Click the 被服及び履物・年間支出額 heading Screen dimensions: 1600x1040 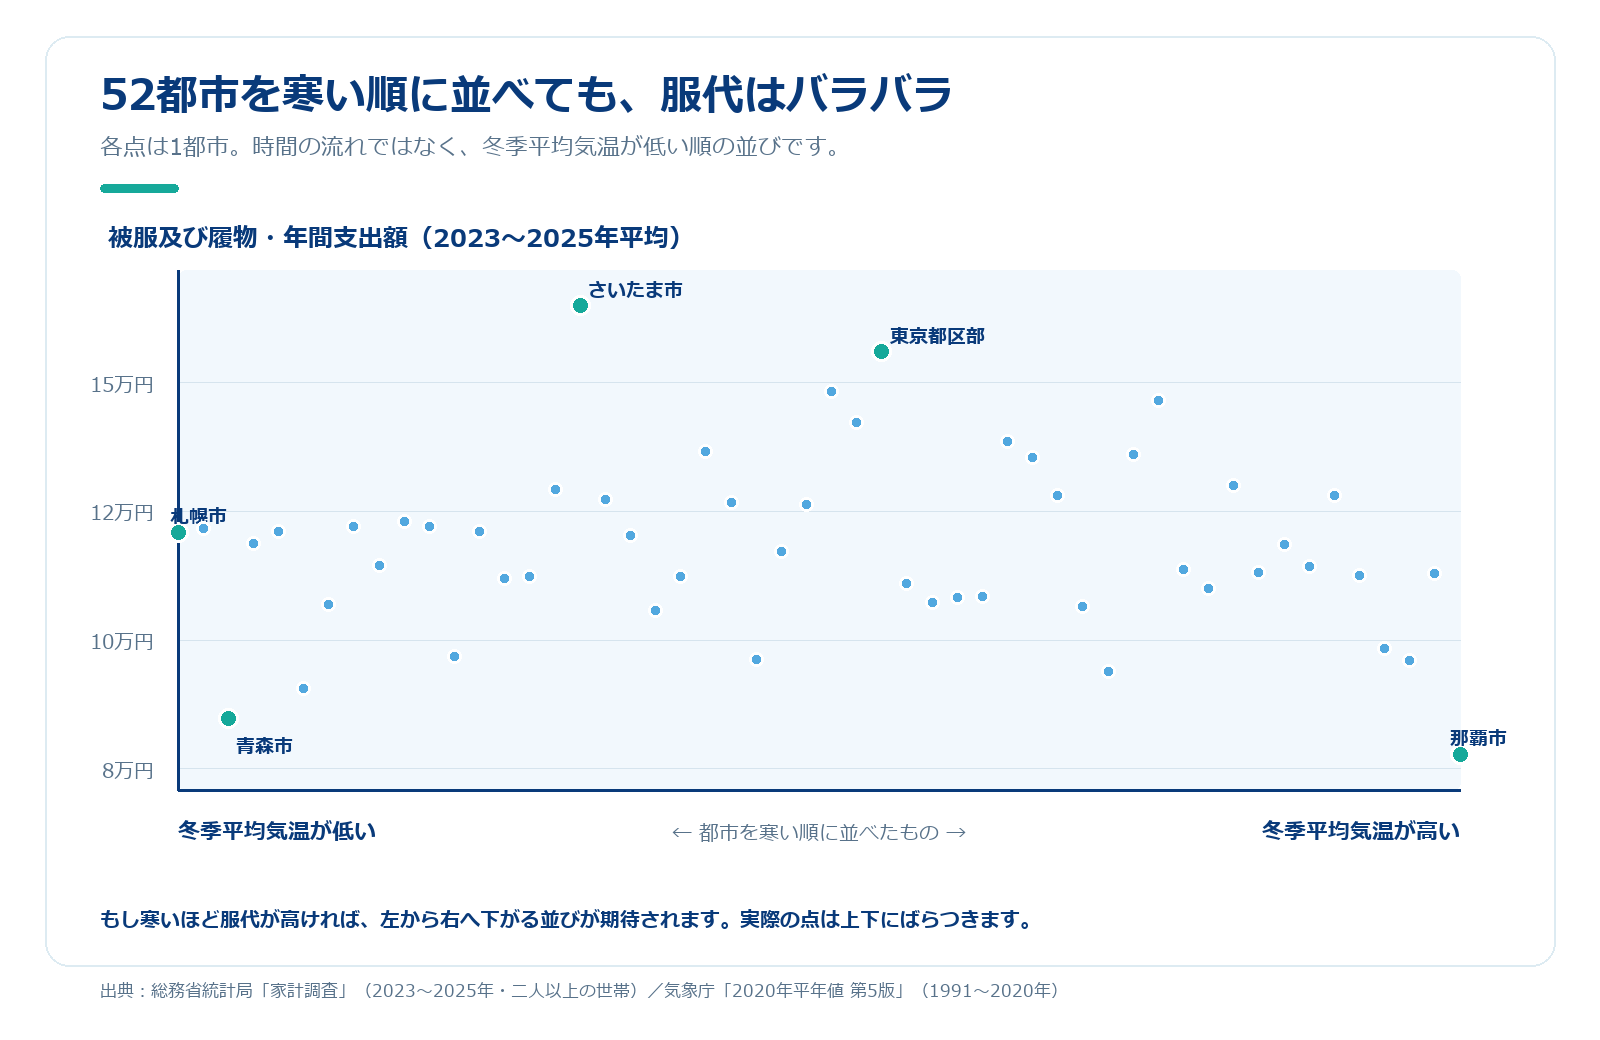(x=397, y=237)
